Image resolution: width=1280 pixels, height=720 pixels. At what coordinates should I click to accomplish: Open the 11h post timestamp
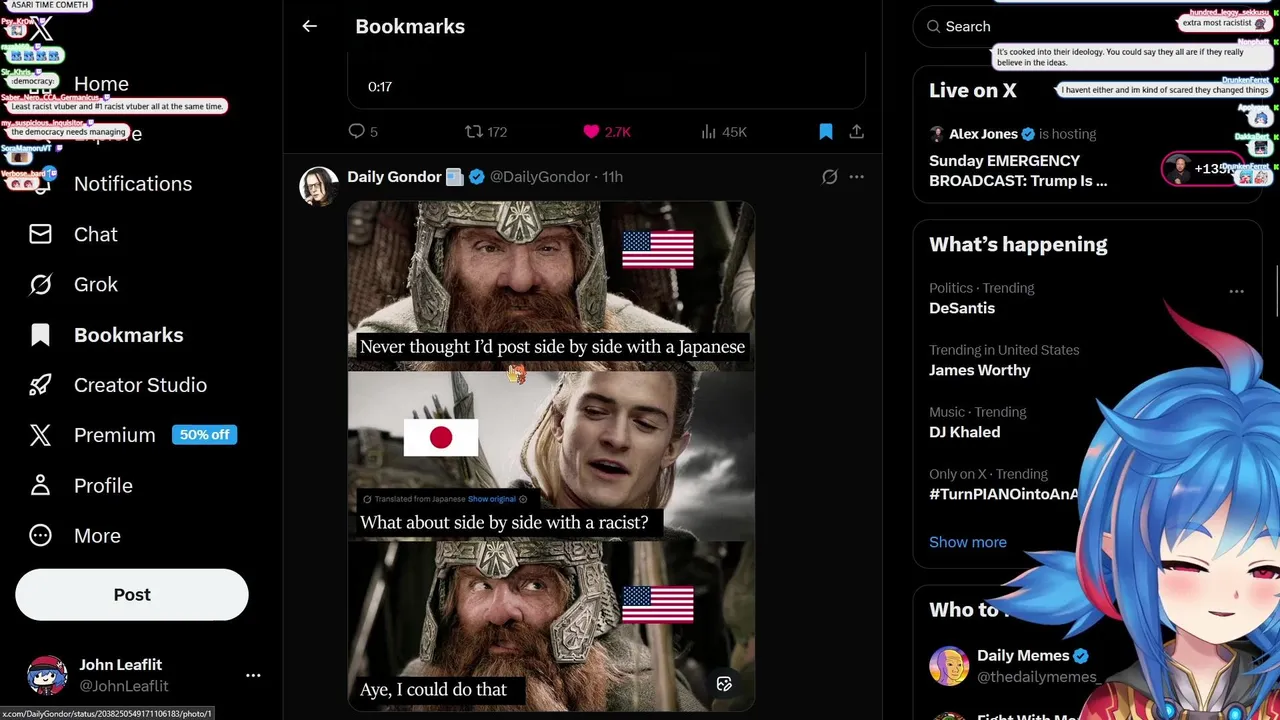tap(612, 176)
